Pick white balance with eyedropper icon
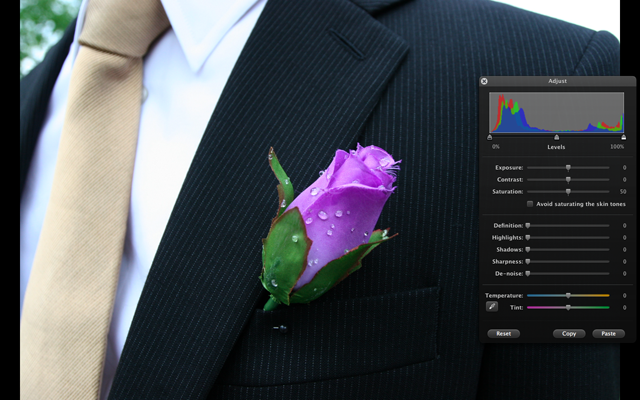640x400 pixels. tap(492, 307)
